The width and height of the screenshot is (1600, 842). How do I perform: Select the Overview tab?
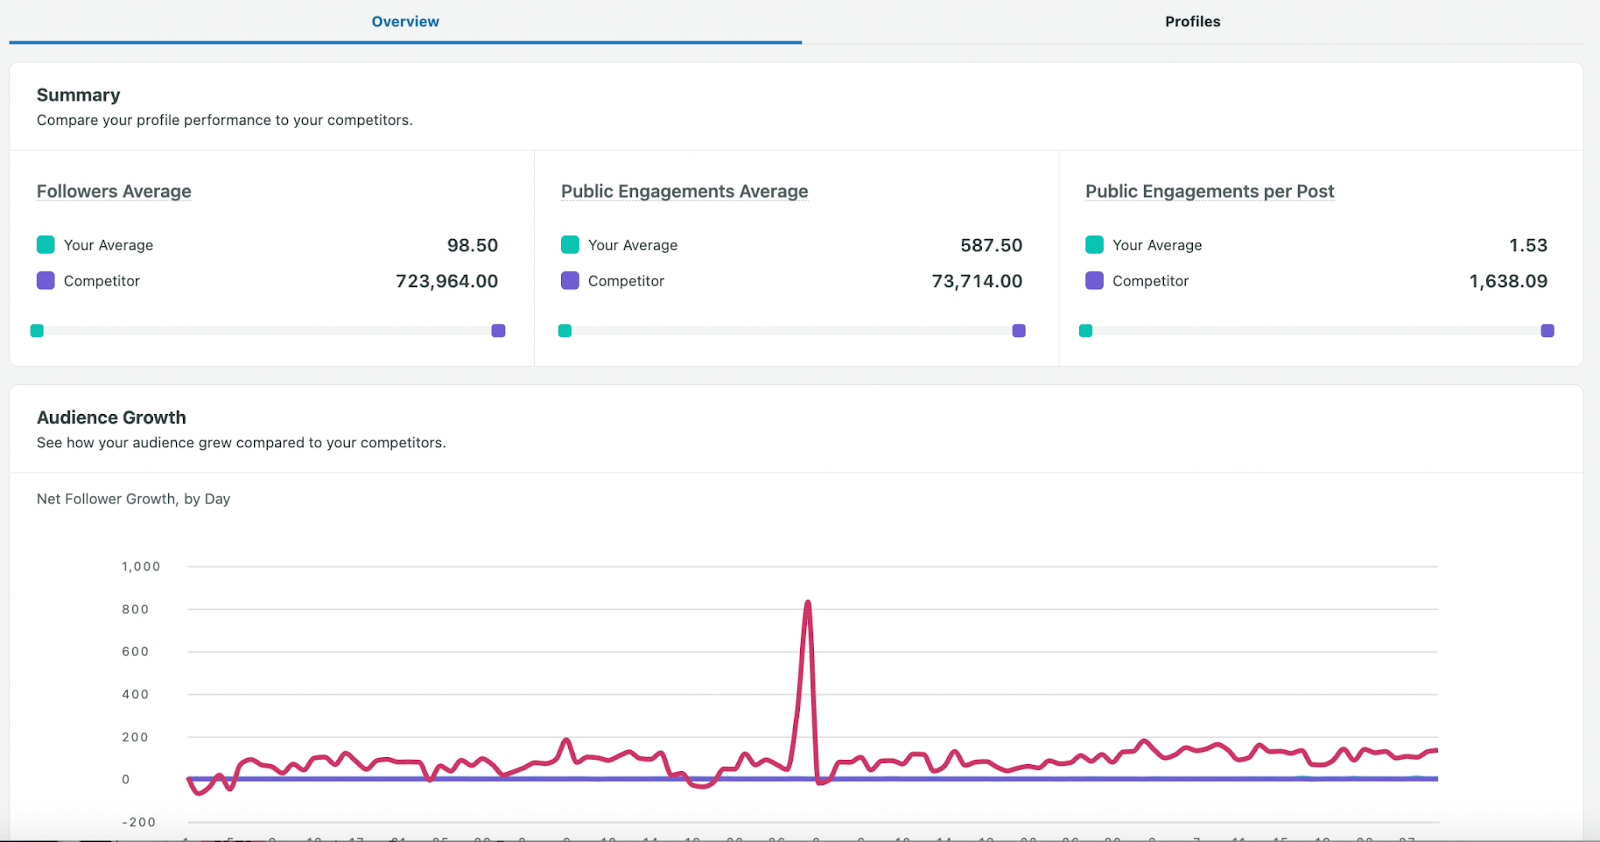[405, 22]
